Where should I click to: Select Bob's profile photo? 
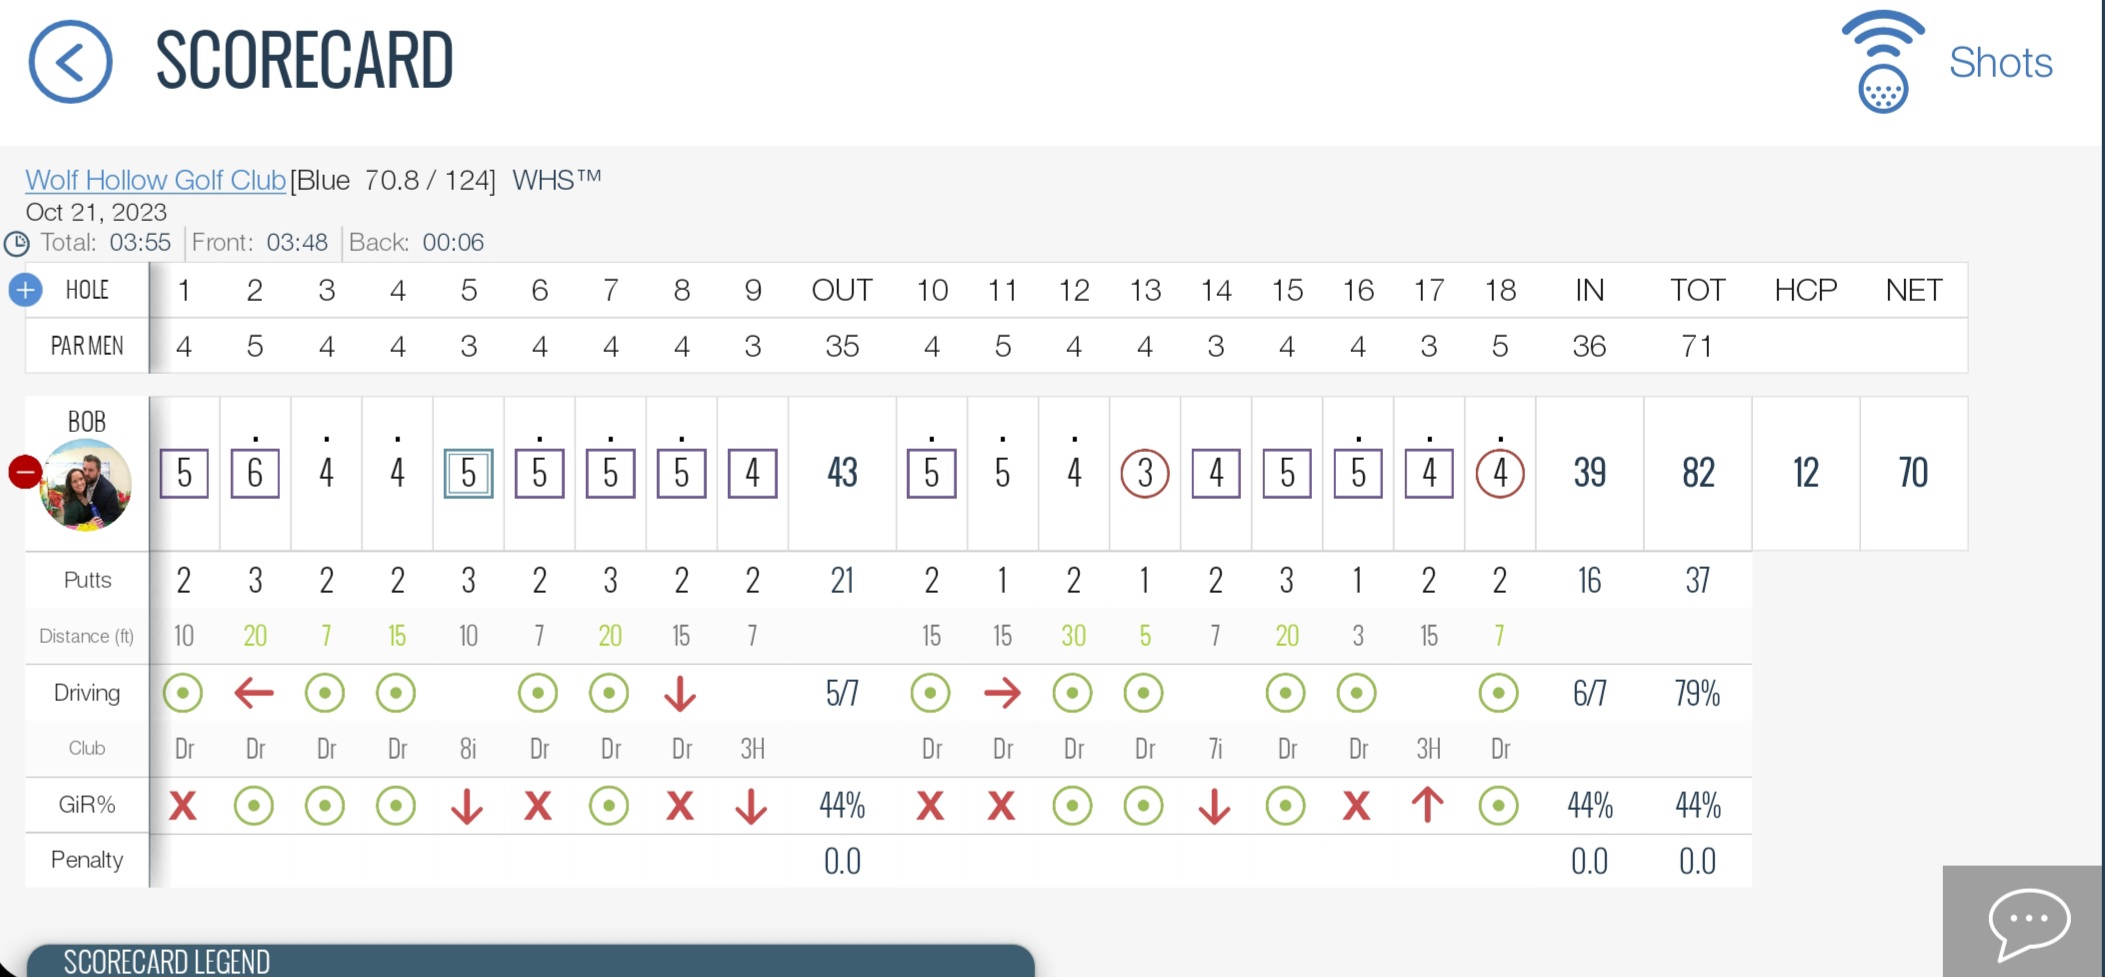tap(85, 485)
